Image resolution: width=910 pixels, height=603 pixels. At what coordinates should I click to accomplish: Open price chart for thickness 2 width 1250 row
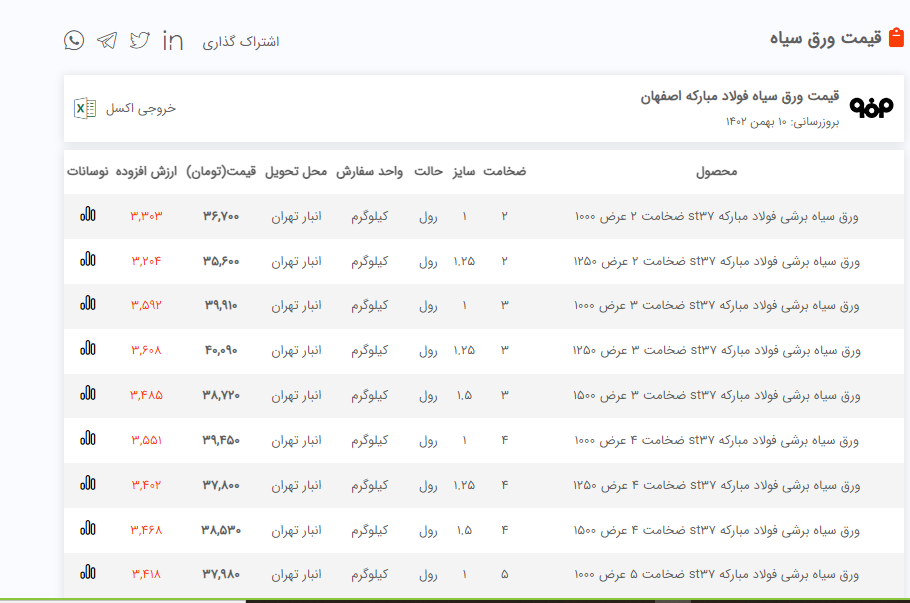88,260
